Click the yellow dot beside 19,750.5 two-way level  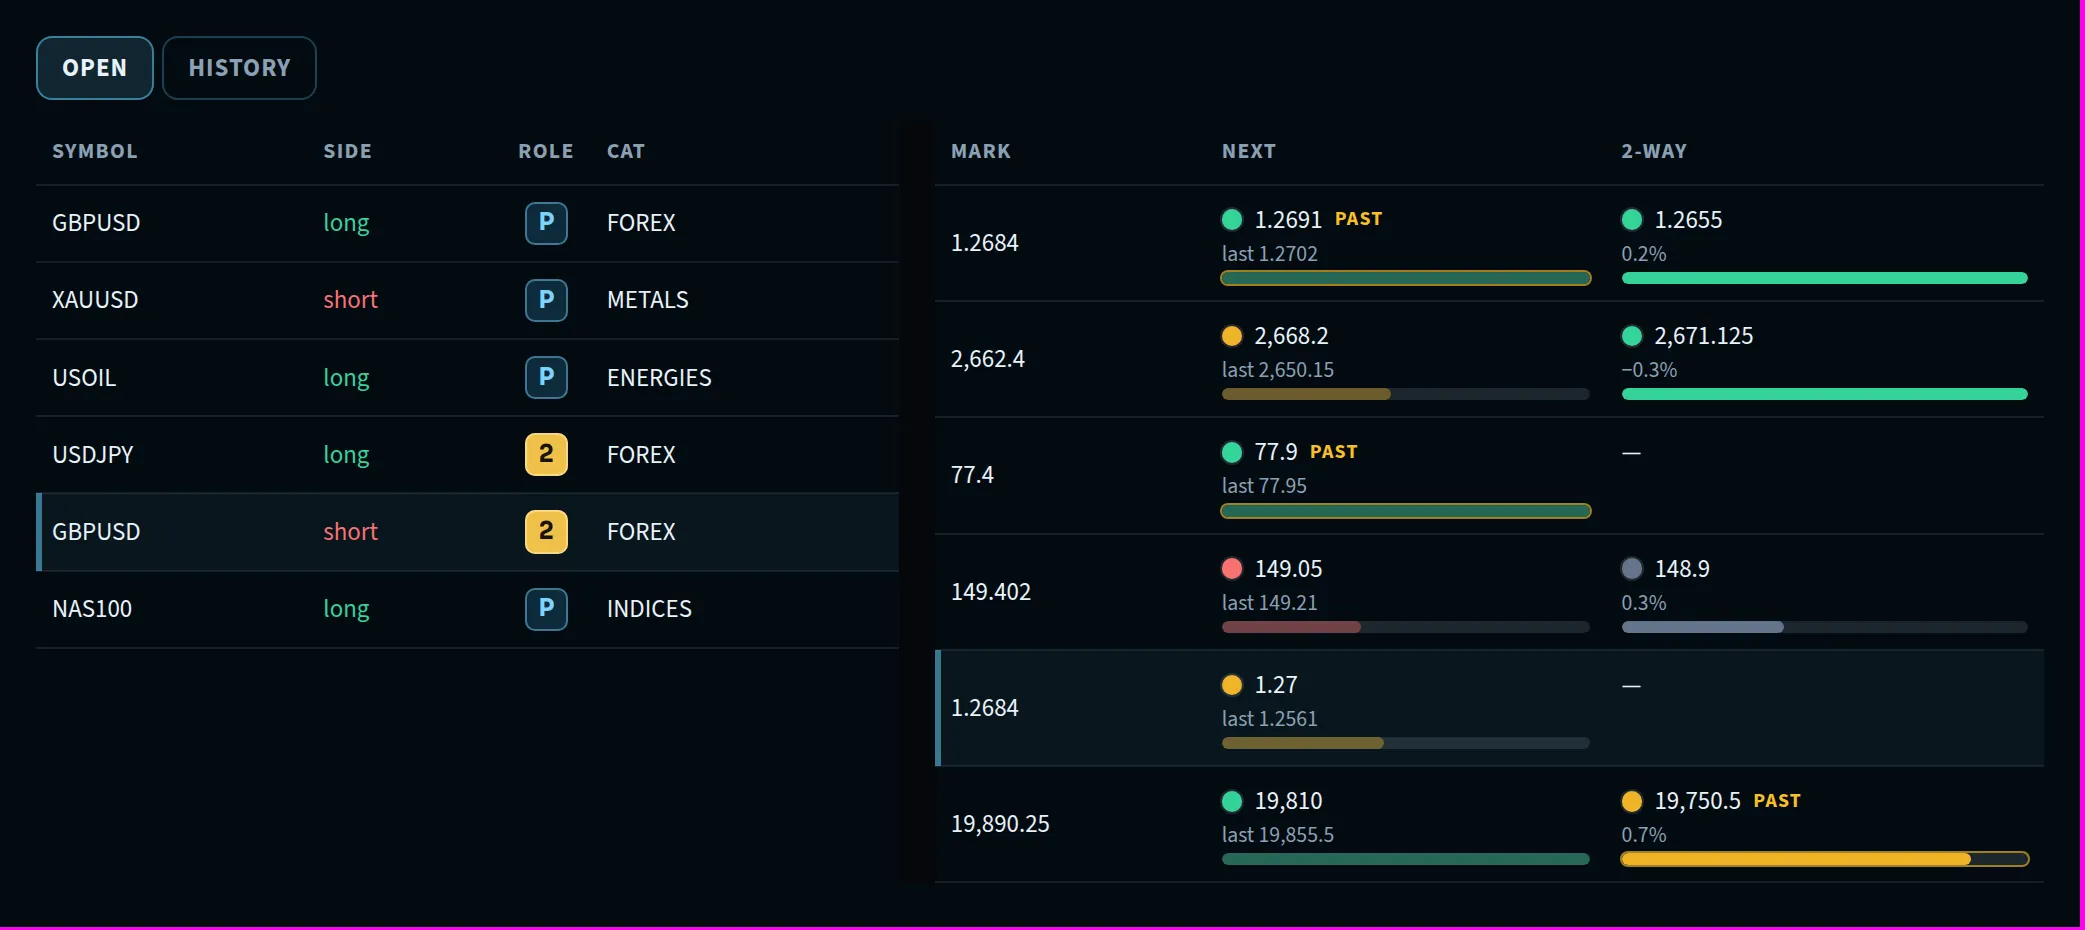(x=1632, y=801)
